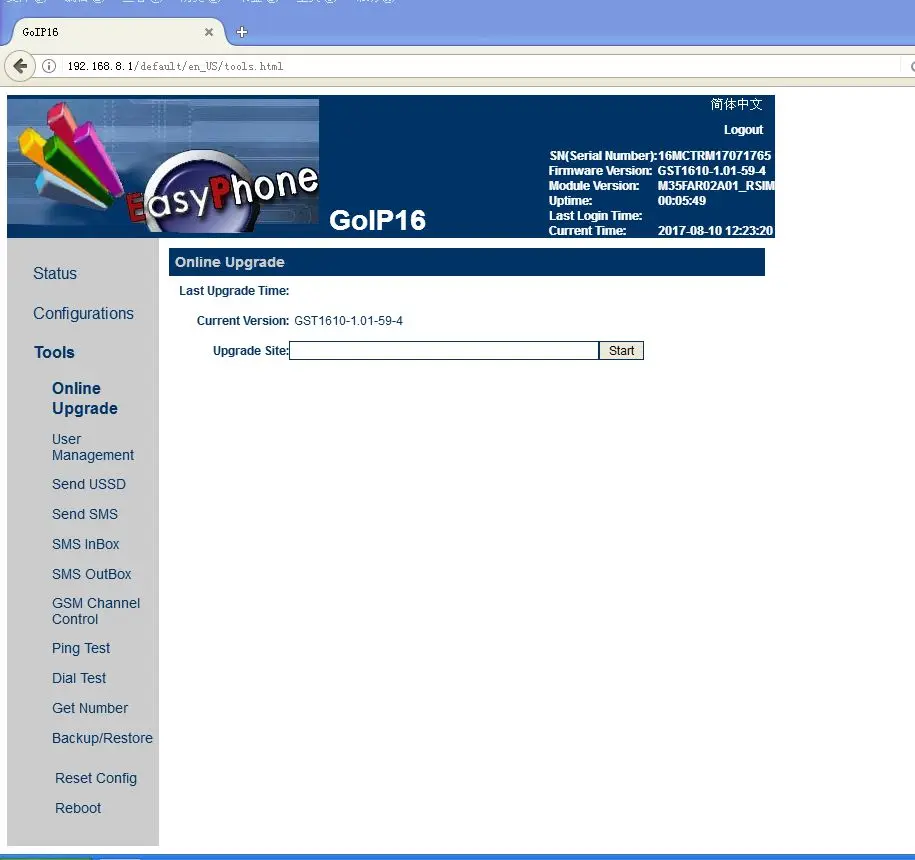Viewport: 915px width, 860px height.
Task: Open the Status menu section
Action: click(x=55, y=273)
